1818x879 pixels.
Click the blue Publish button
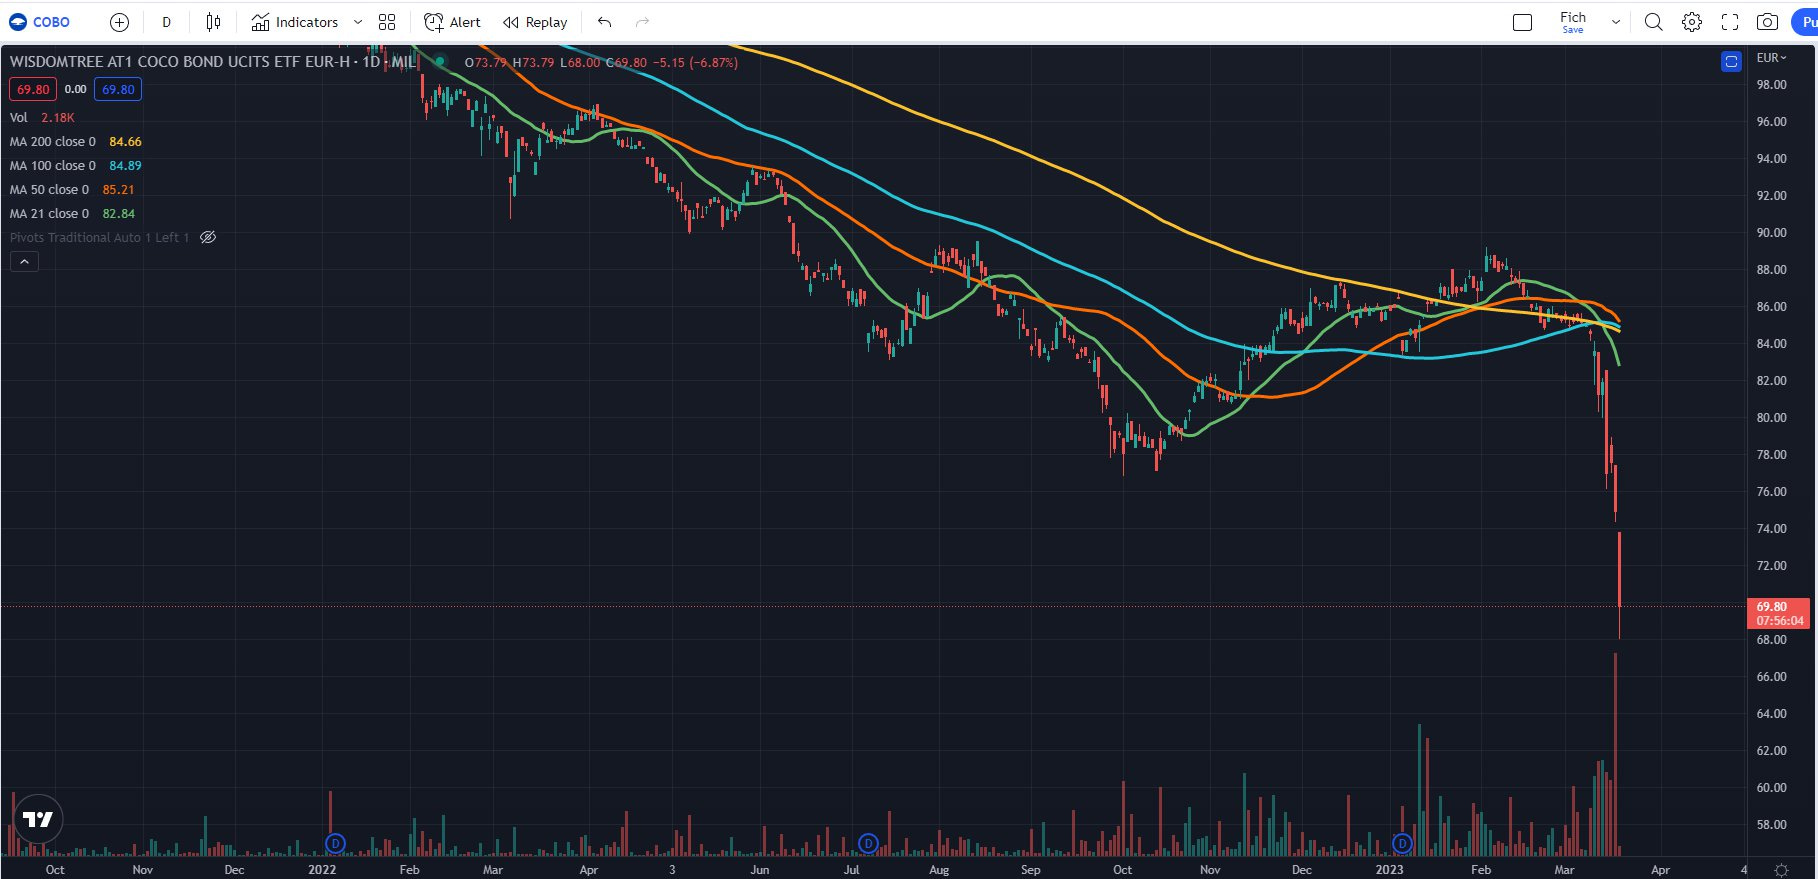coord(1805,22)
